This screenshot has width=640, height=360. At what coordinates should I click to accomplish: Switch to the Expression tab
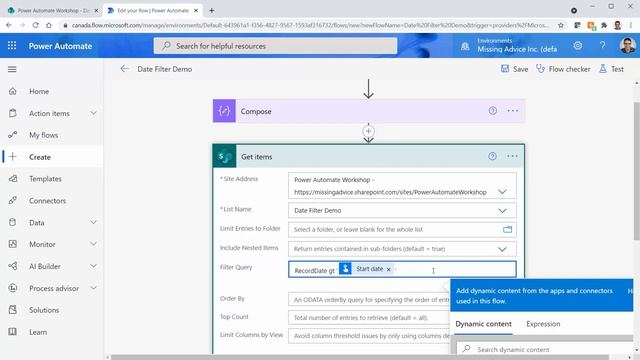click(x=543, y=324)
